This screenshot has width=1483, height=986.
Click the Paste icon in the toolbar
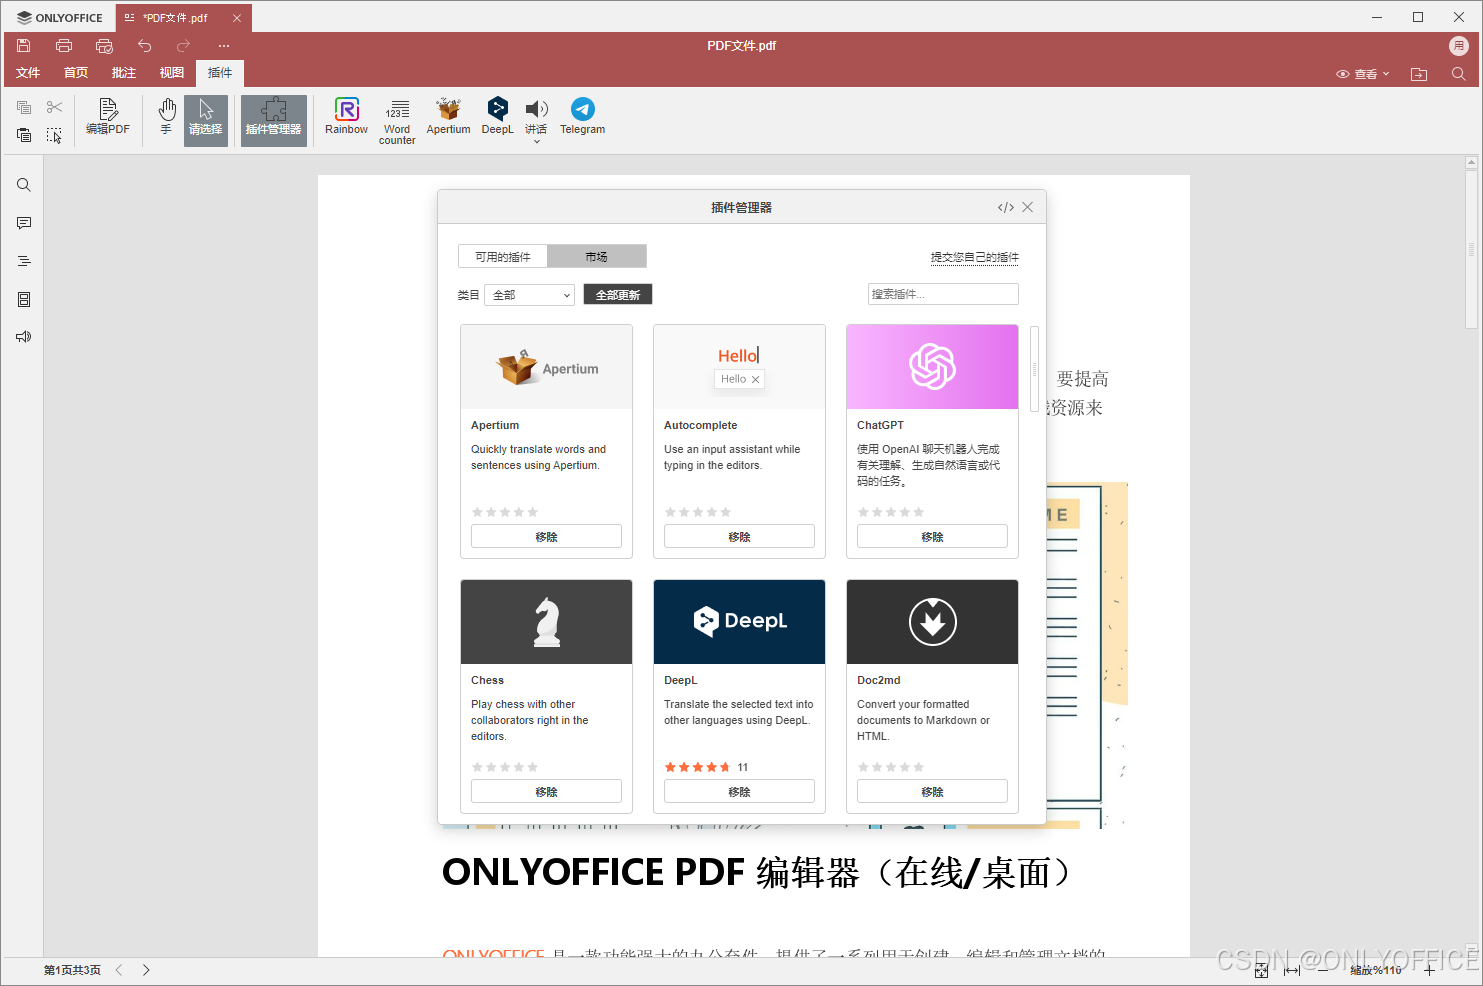(24, 135)
